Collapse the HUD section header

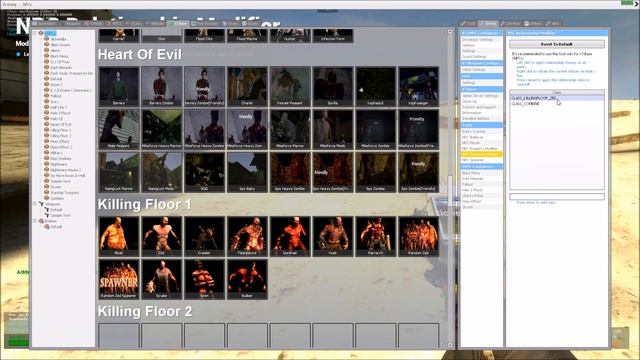pos(482,76)
